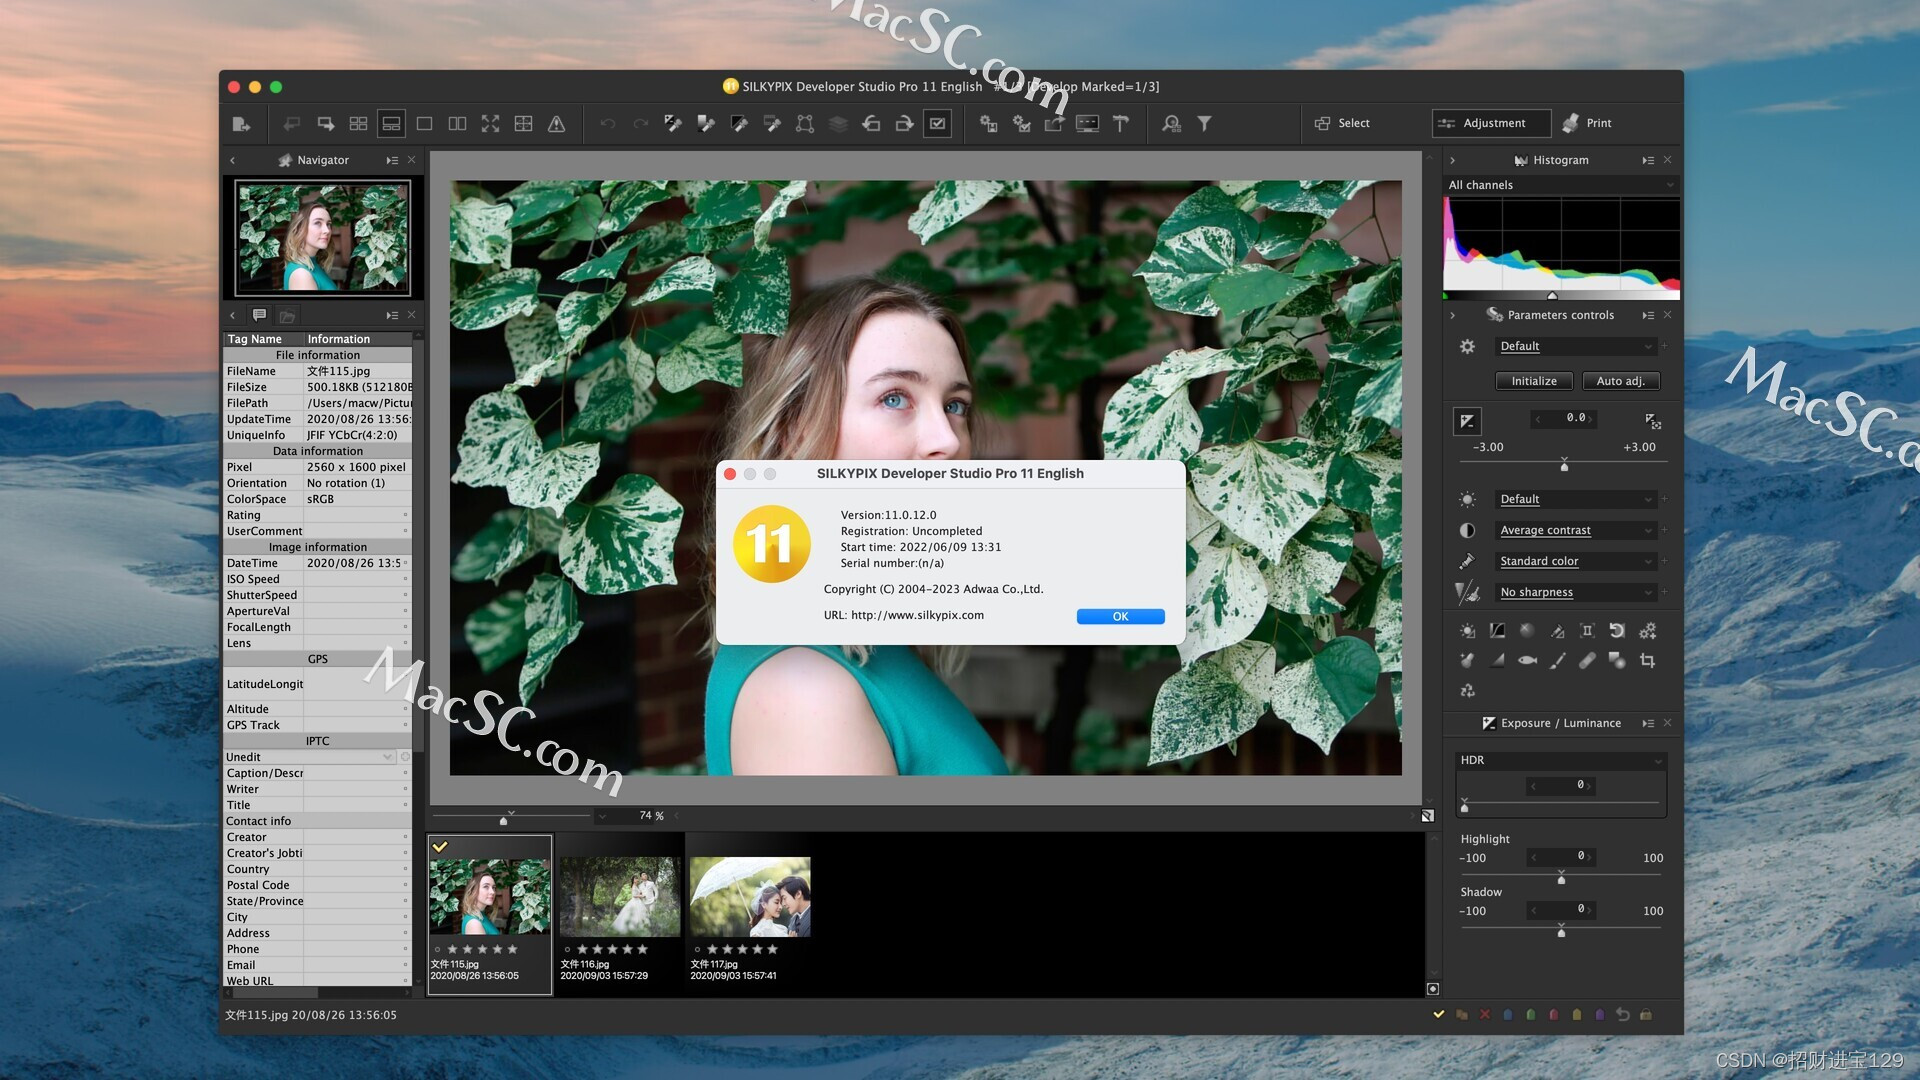Open the fine color controller sphere icon

pyautogui.click(x=1527, y=631)
